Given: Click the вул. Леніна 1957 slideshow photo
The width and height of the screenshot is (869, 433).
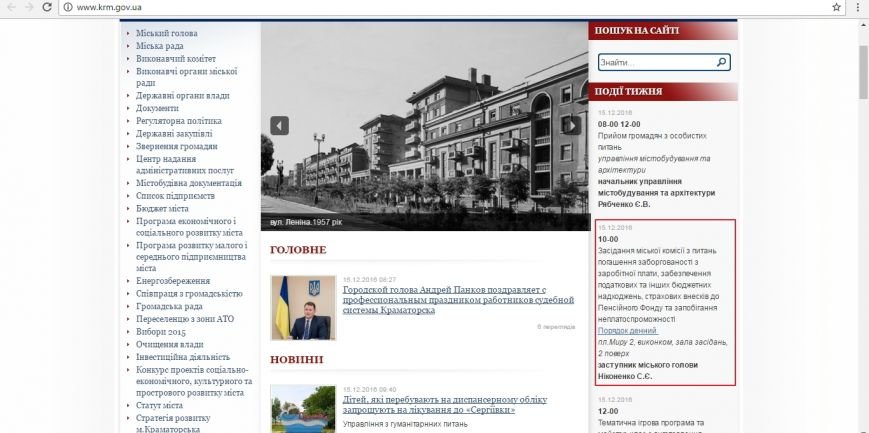Looking at the screenshot, I should click(425, 126).
